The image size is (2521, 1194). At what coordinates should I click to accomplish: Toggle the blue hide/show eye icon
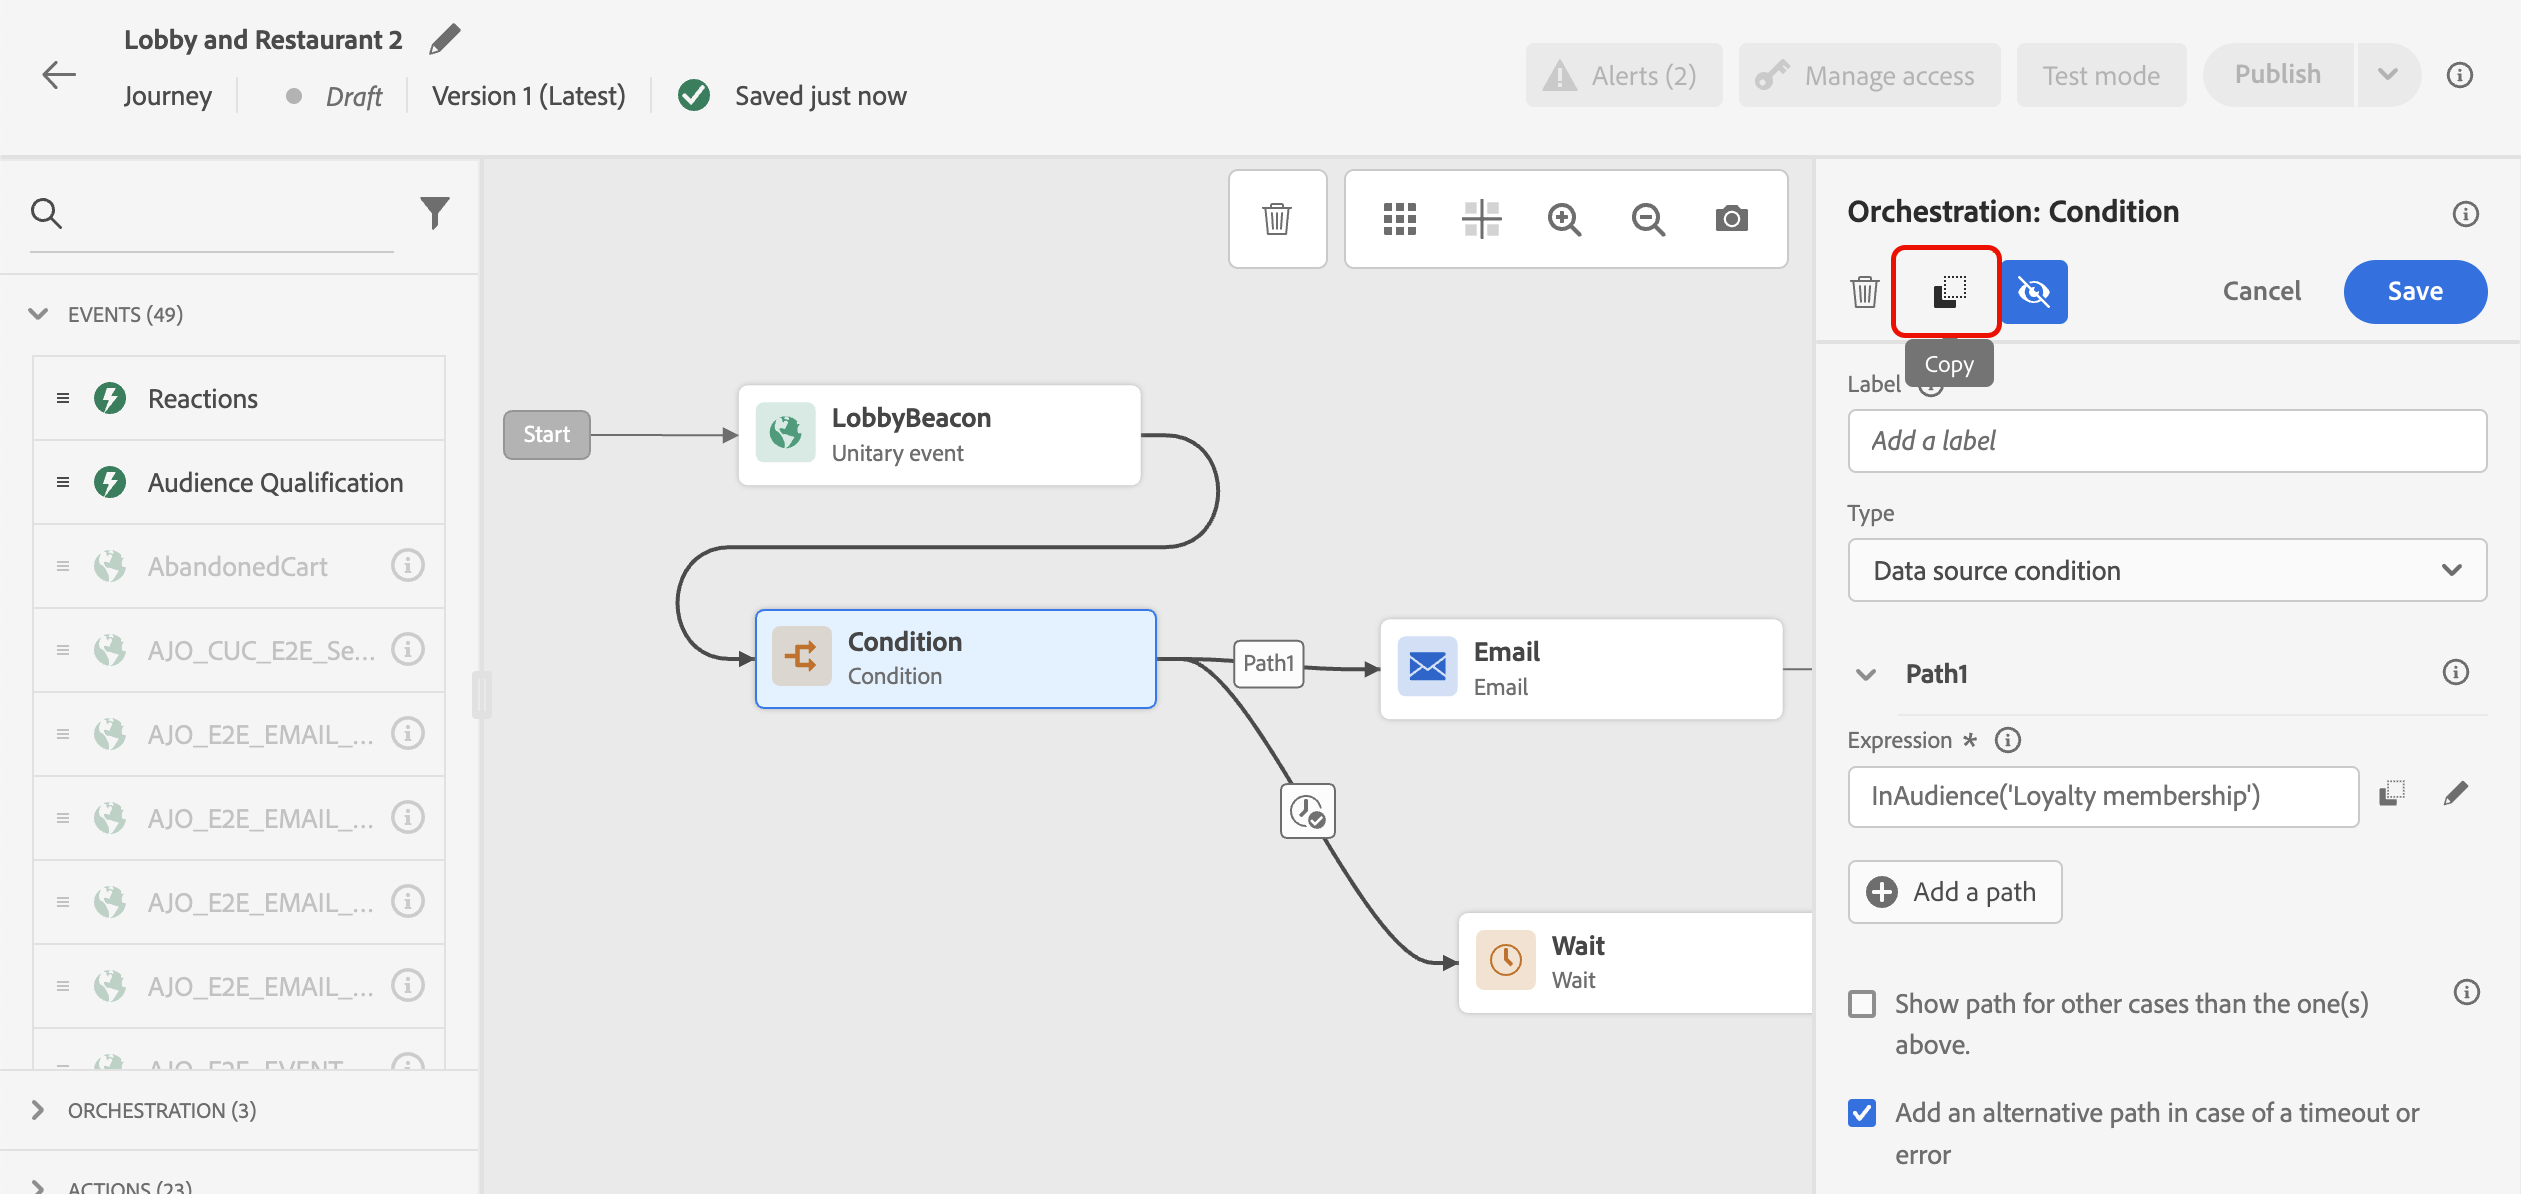pyautogui.click(x=2034, y=292)
